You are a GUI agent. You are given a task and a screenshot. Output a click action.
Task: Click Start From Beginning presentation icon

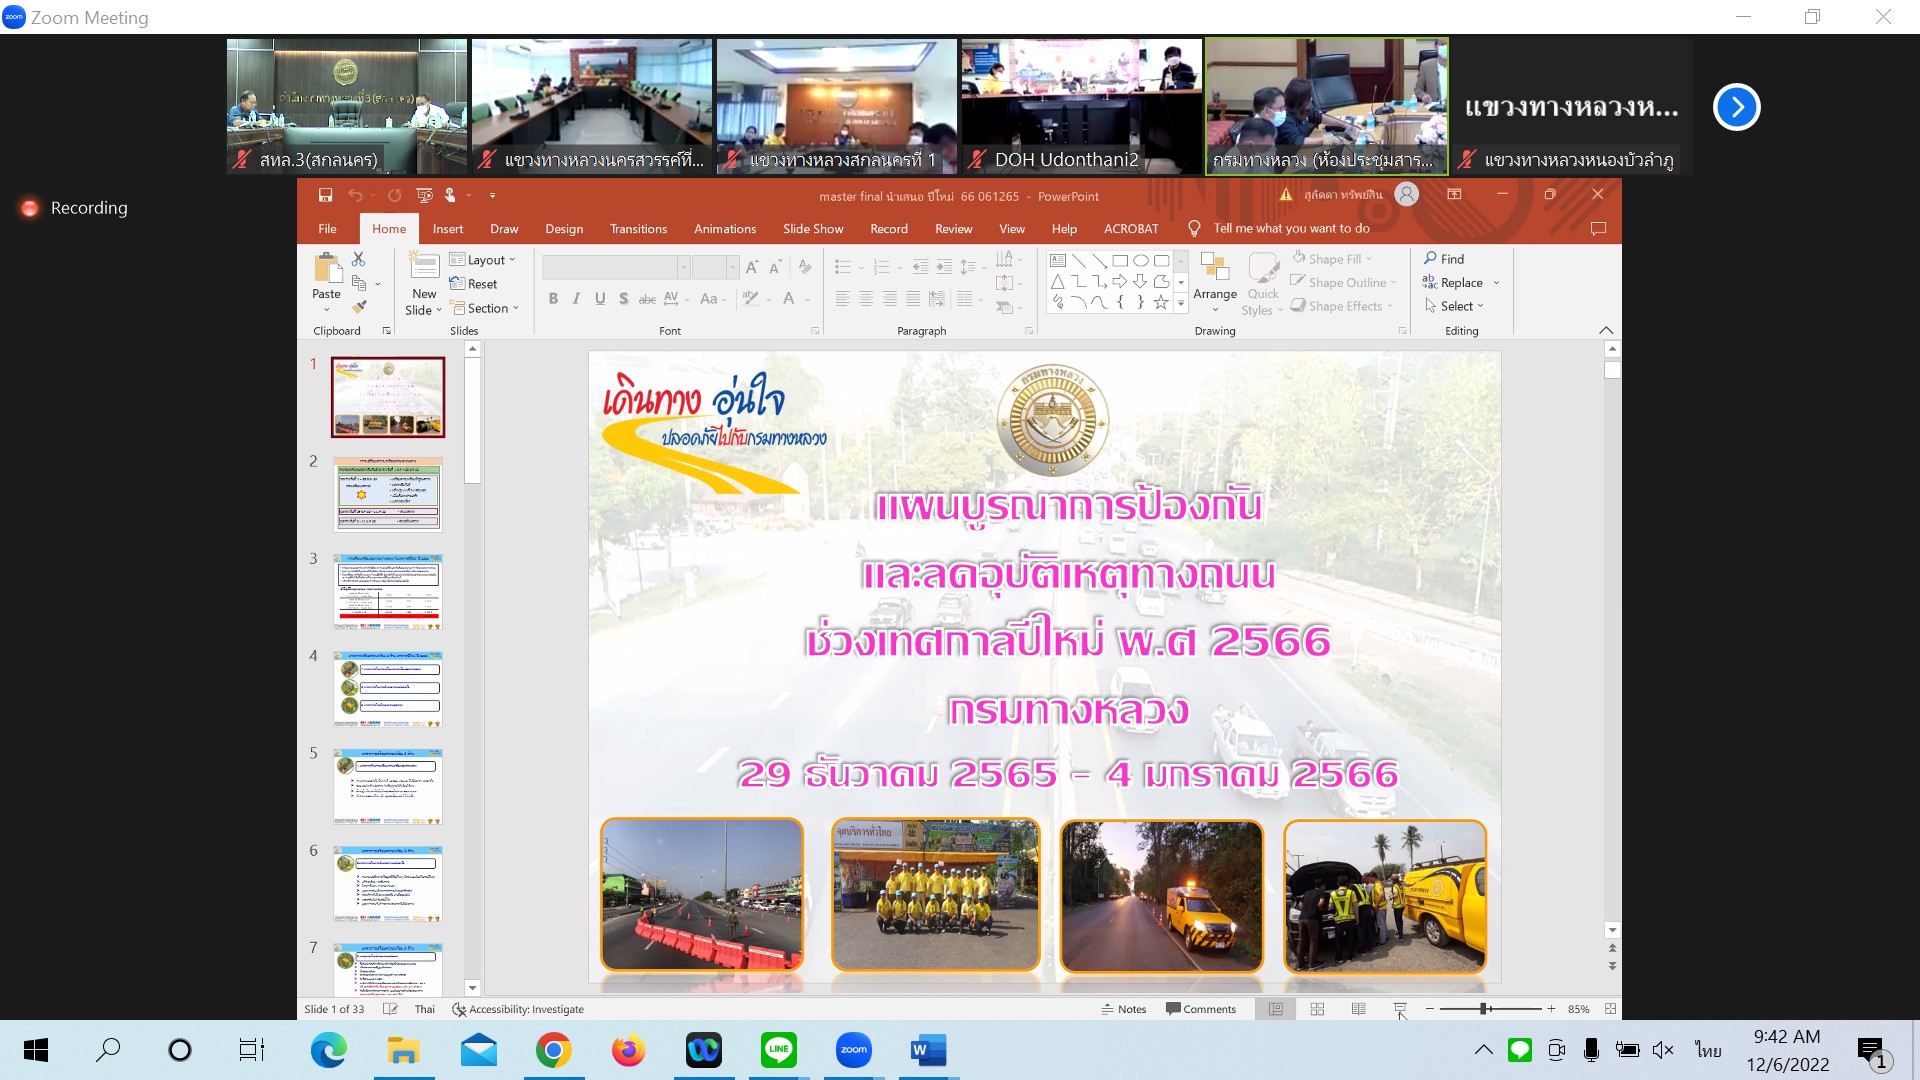424,196
